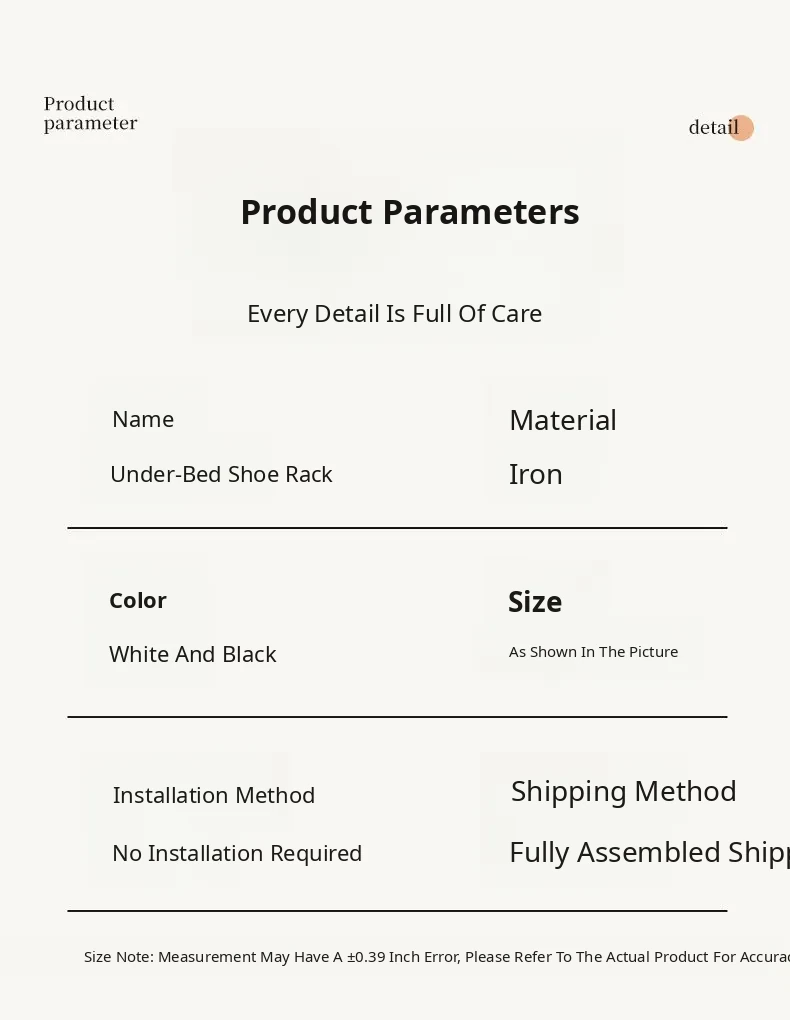790x1020 pixels.
Task: Click the orange circle beside detail
Action: tap(741, 128)
